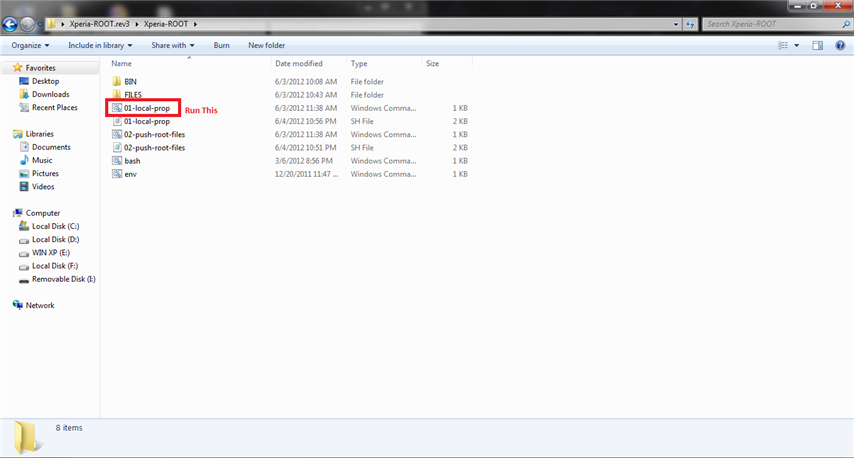Image resolution: width=854 pixels, height=458 pixels.
Task: Open Removable Disk (I:)
Action: pyautogui.click(x=63, y=279)
